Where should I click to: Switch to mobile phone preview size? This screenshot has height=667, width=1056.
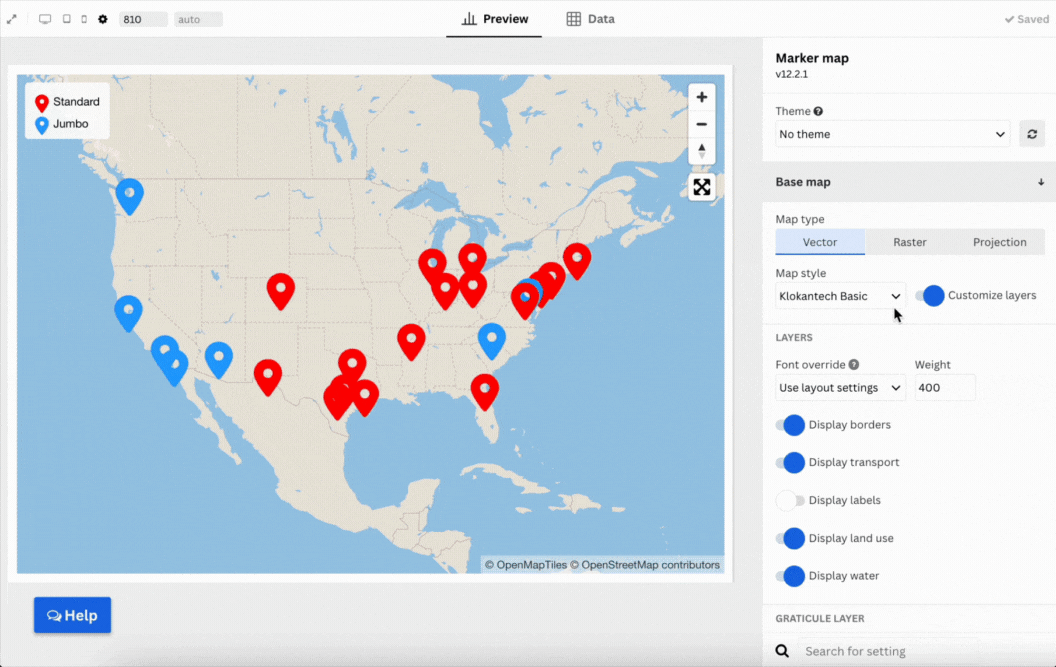point(84,19)
